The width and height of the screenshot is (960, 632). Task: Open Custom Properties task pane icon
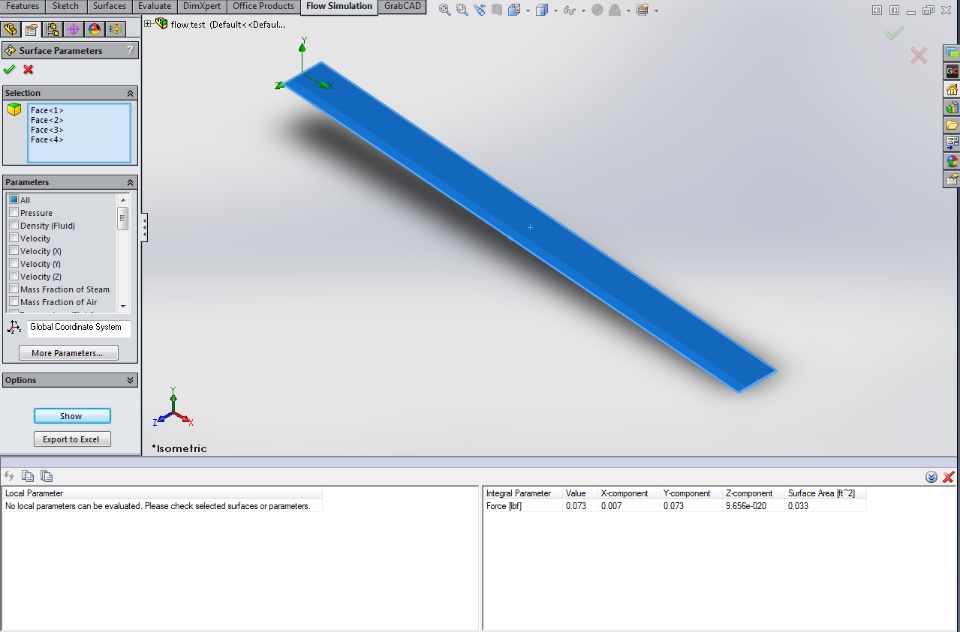point(952,179)
